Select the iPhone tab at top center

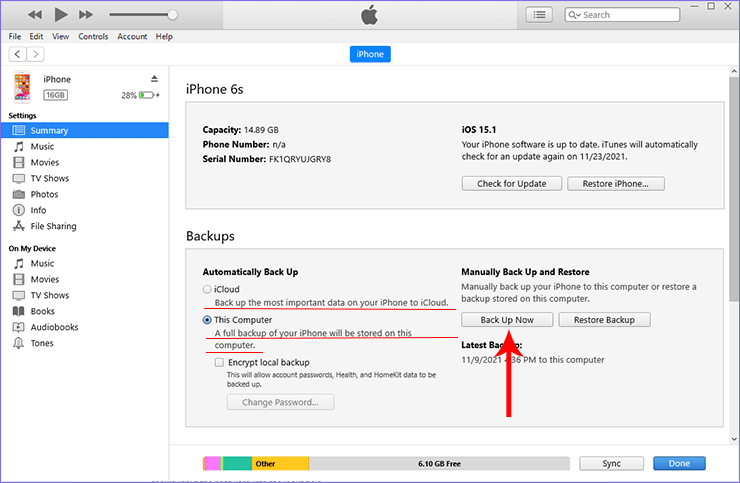click(370, 54)
